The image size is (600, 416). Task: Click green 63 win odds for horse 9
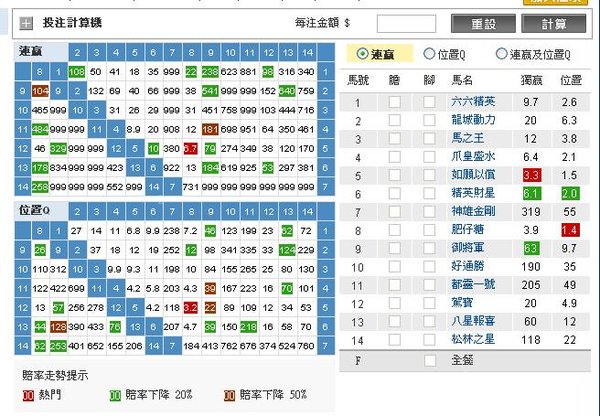[531, 248]
